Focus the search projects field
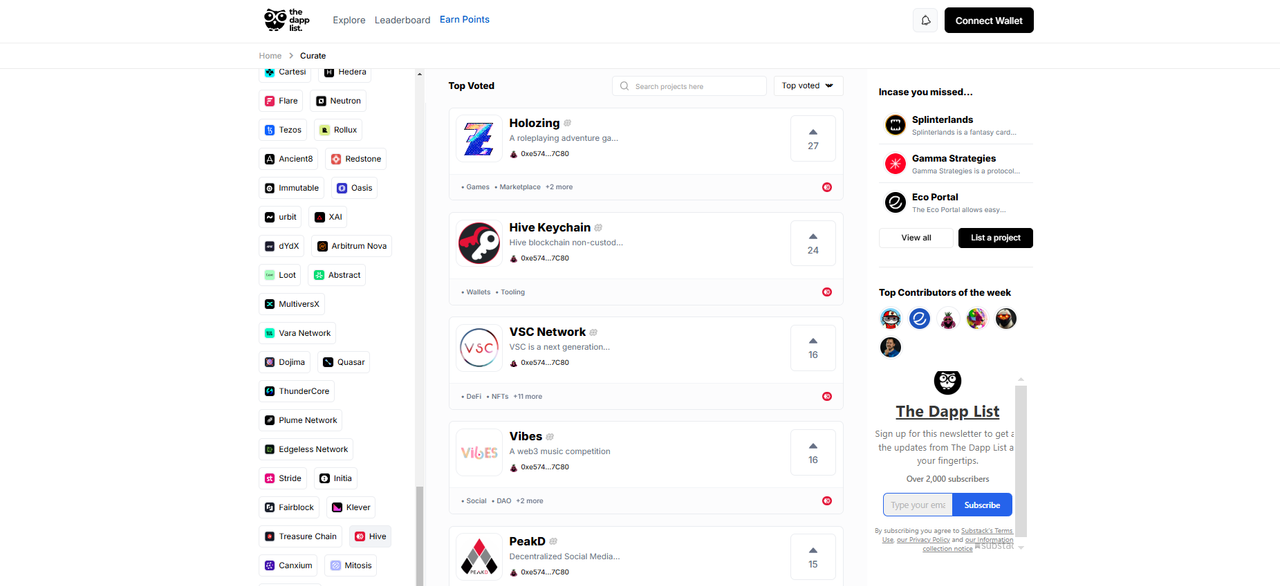 (690, 86)
